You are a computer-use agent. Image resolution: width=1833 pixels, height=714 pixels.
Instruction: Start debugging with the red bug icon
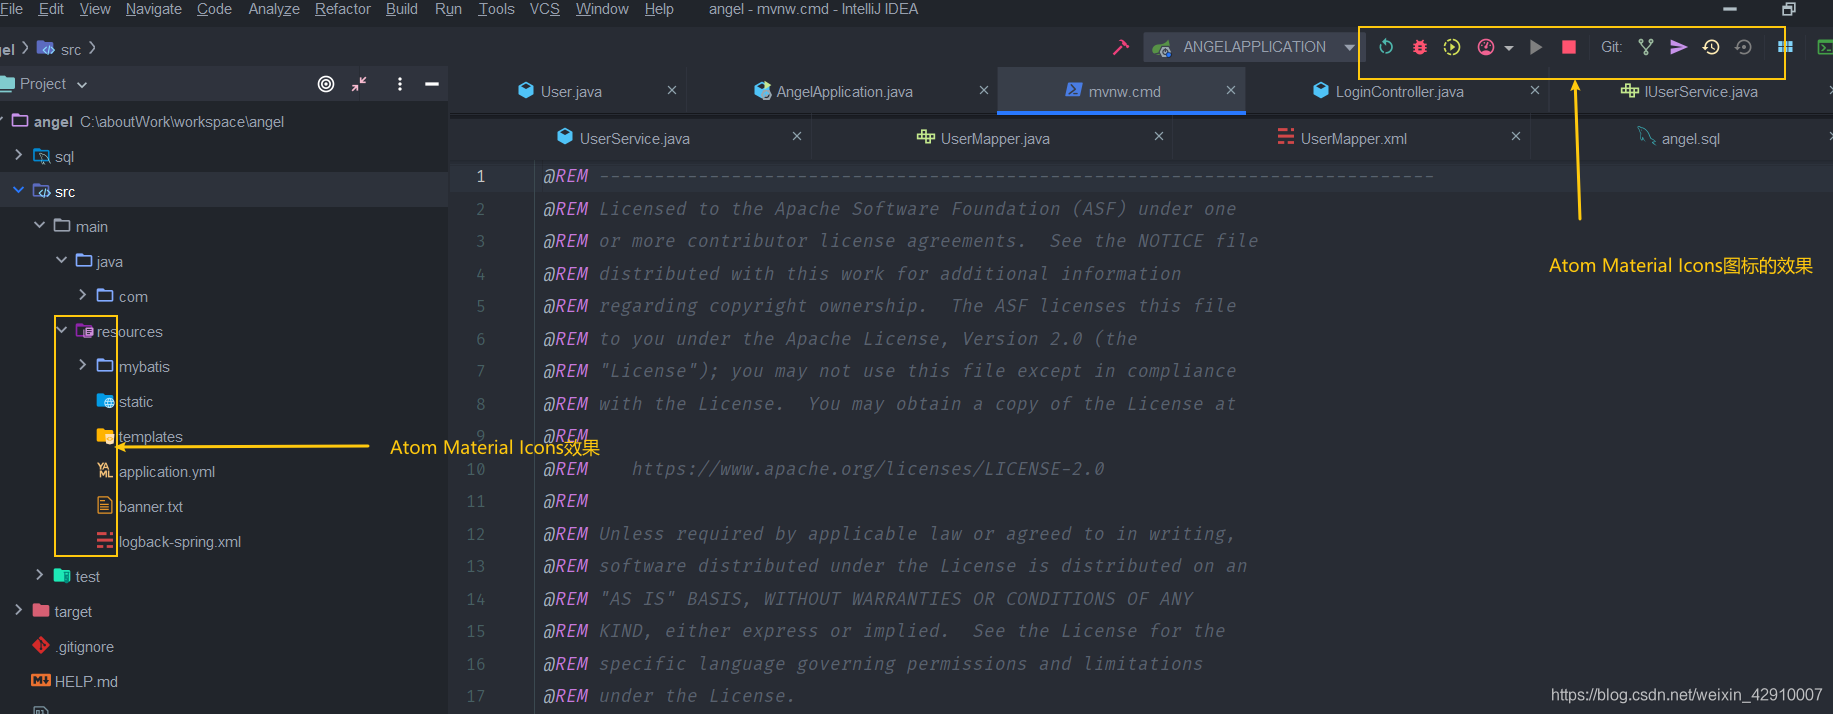(1419, 47)
